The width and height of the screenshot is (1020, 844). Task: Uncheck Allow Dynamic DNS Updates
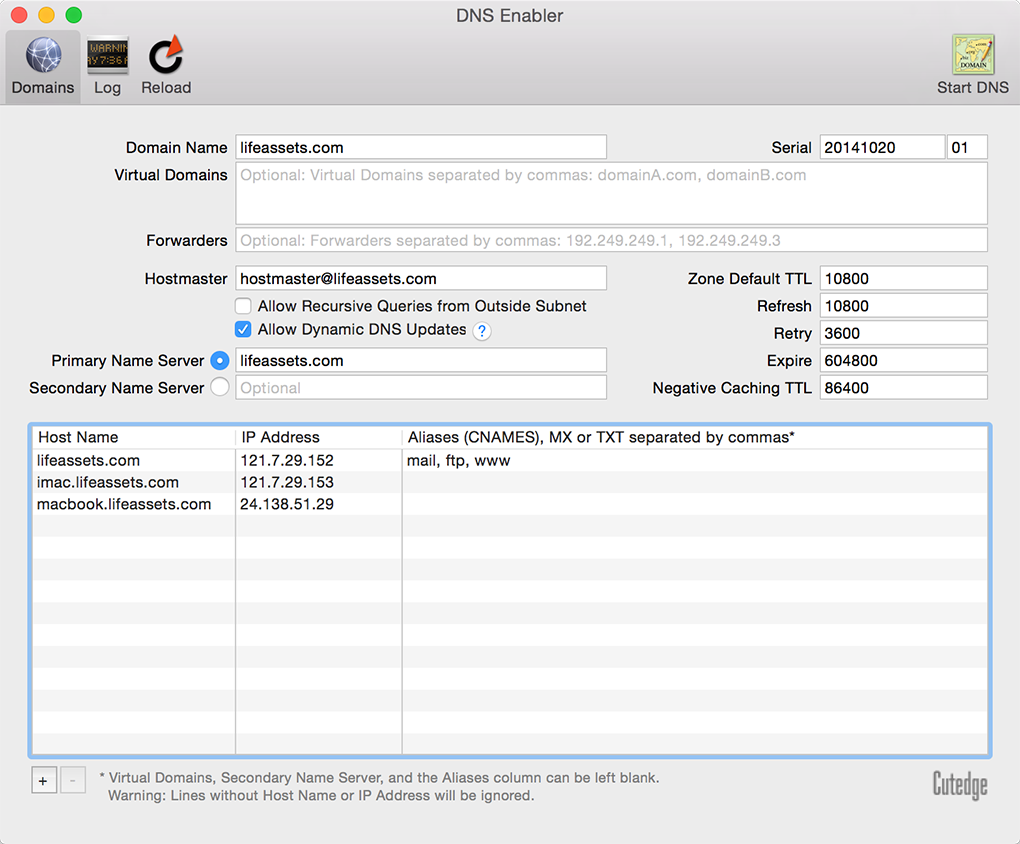tap(243, 330)
